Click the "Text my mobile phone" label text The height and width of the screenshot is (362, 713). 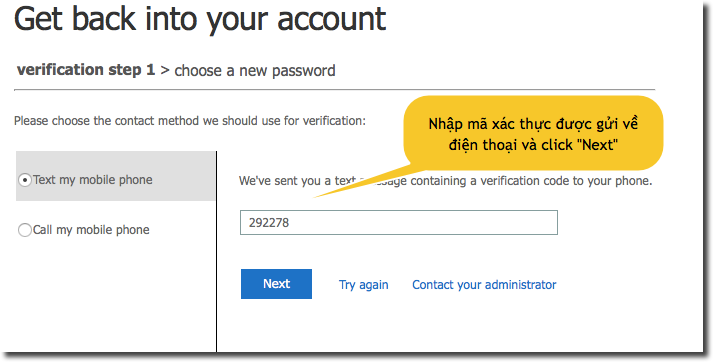(93, 180)
